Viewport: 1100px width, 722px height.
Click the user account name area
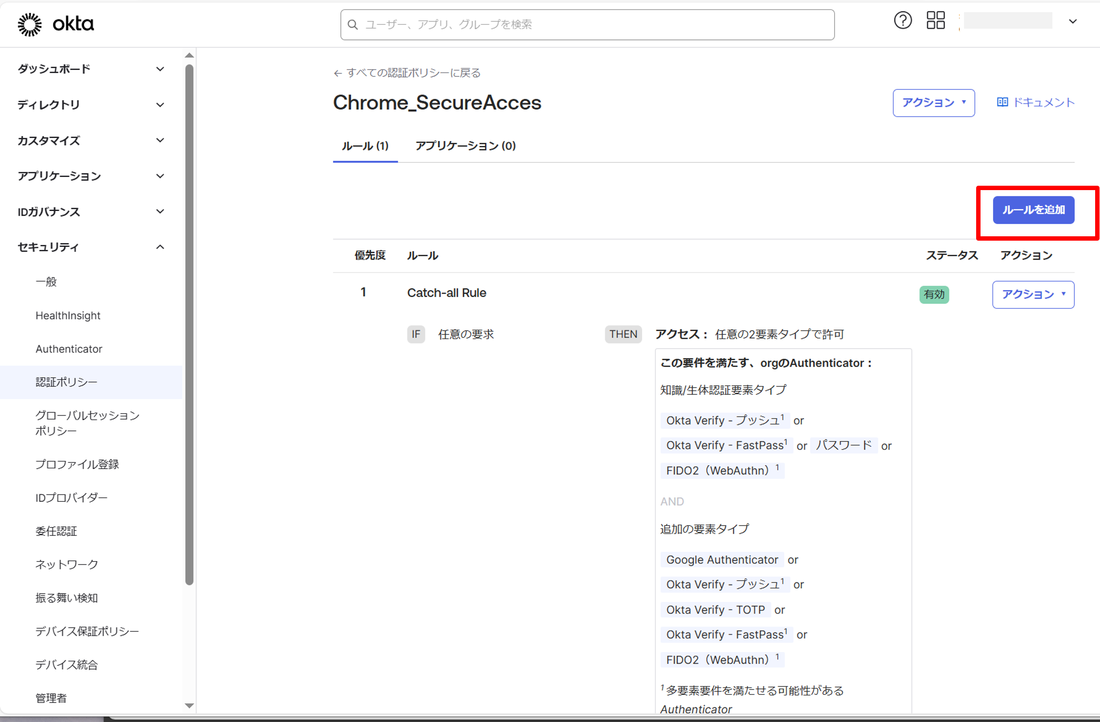pyautogui.click(x=1007, y=21)
